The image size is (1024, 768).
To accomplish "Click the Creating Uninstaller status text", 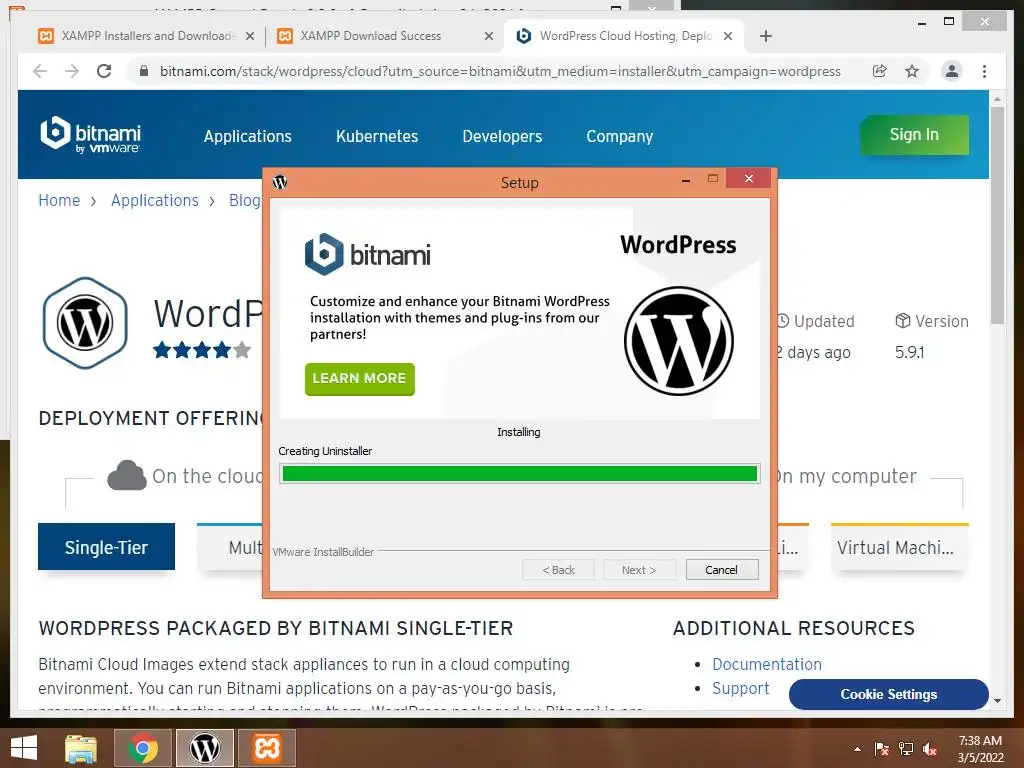I will [x=325, y=451].
